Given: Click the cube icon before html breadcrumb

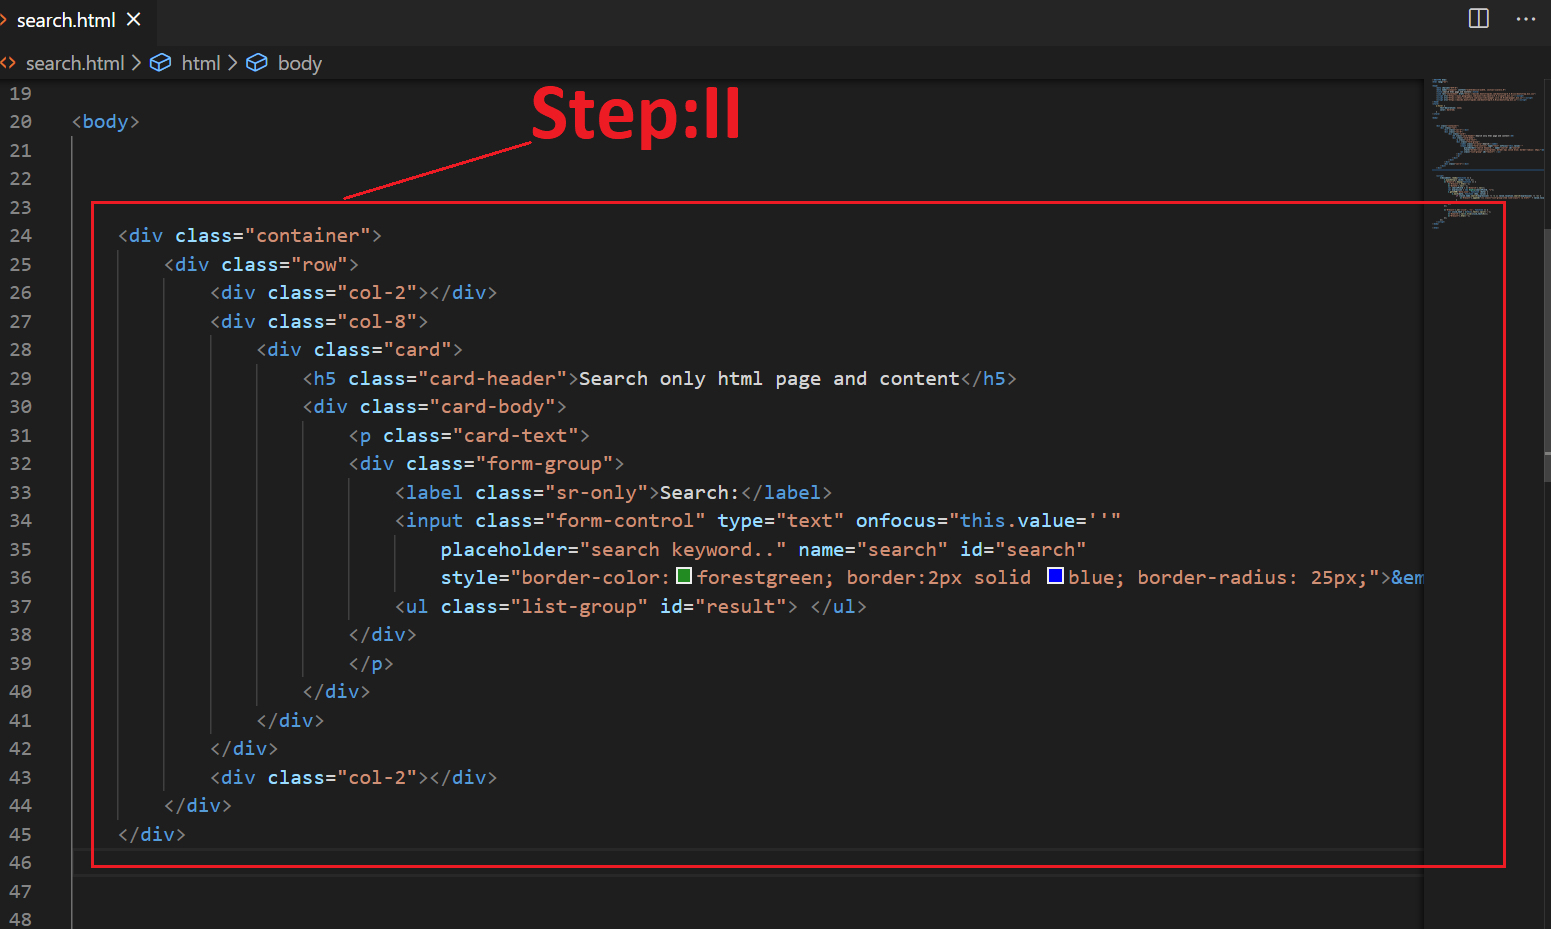Looking at the screenshot, I should coord(160,63).
